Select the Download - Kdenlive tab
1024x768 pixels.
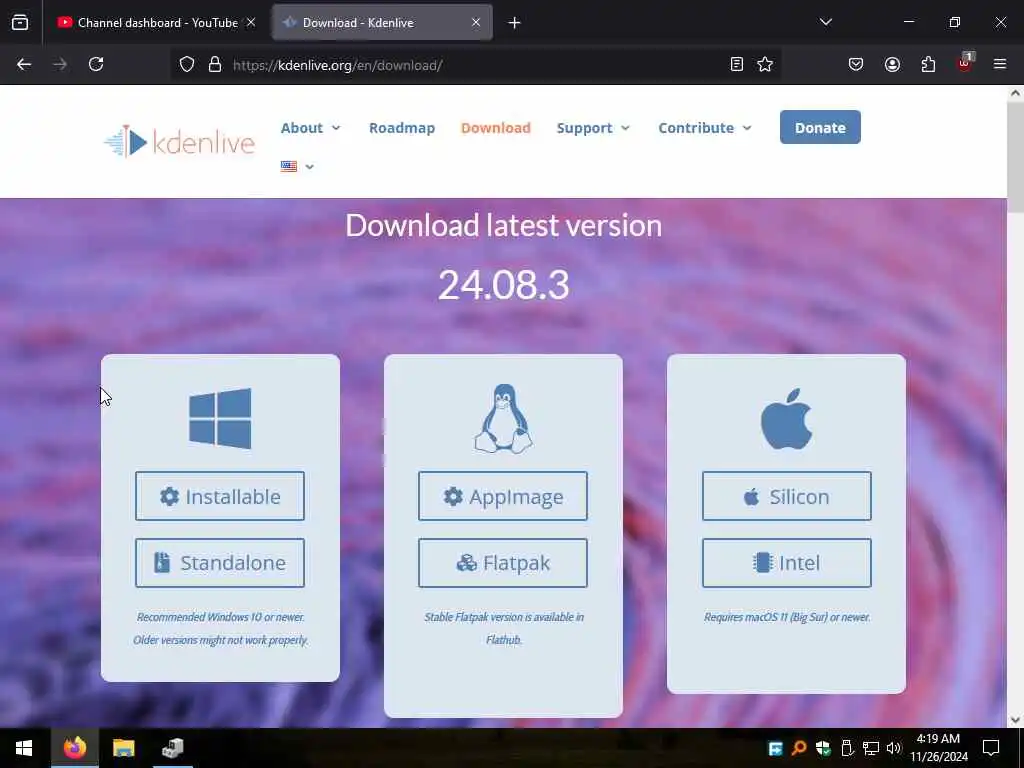pos(382,23)
